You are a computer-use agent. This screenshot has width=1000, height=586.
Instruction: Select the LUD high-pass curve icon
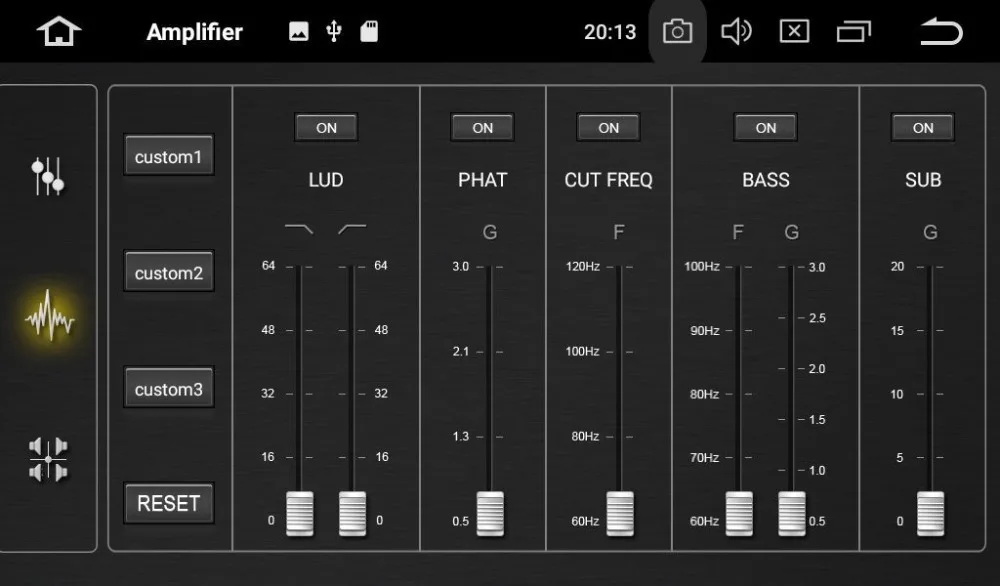click(x=352, y=229)
